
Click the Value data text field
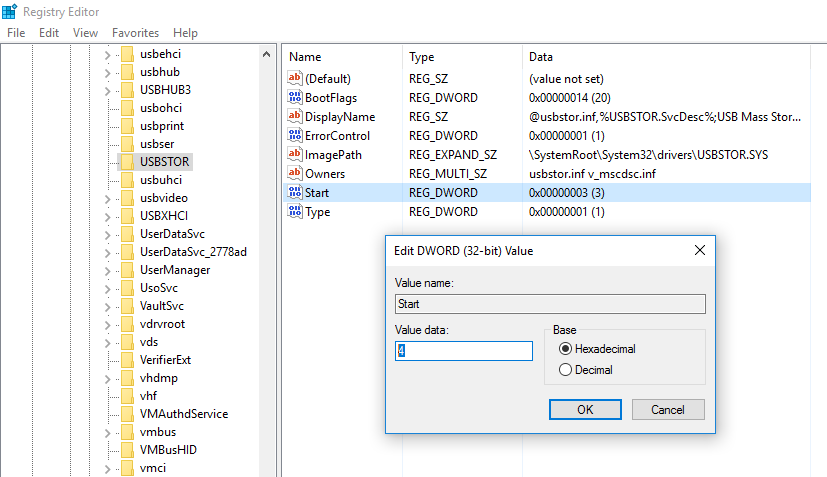(x=464, y=351)
